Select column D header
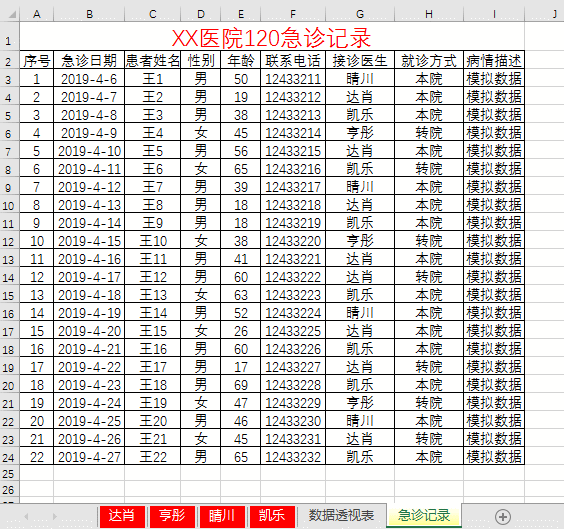This screenshot has height=529, width=564. 201,14
